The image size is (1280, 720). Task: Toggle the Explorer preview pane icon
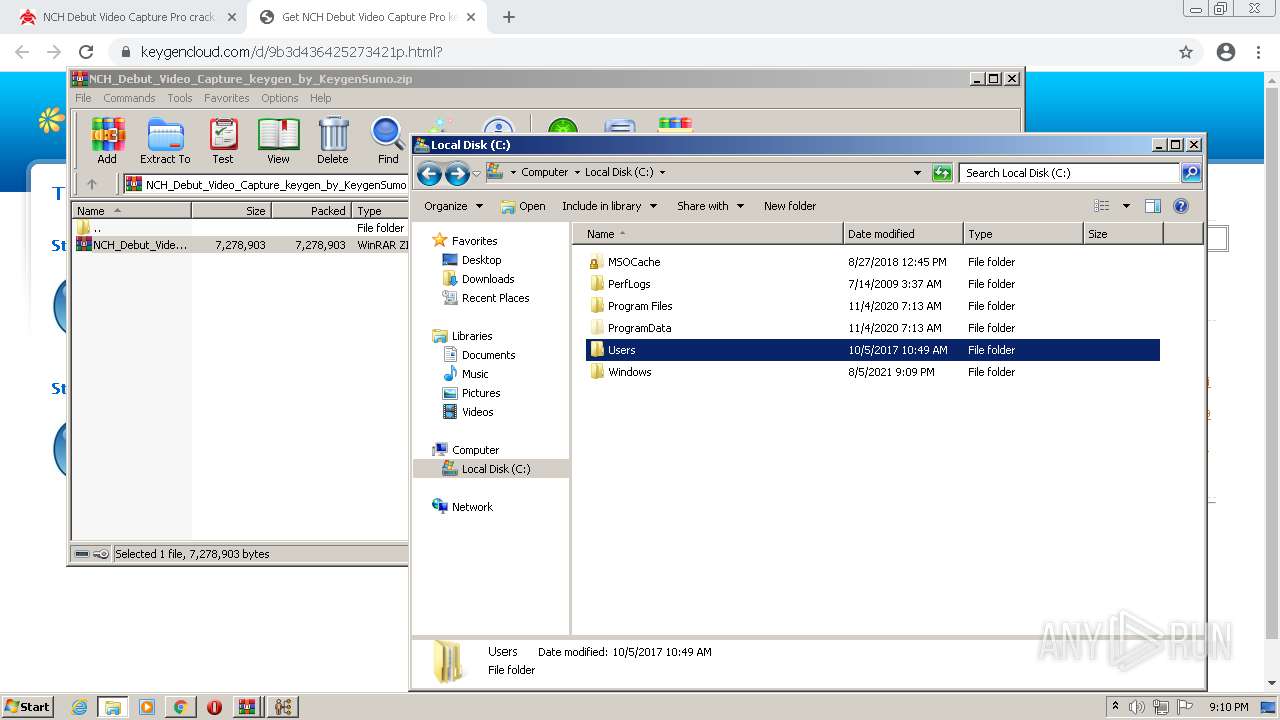click(1153, 206)
